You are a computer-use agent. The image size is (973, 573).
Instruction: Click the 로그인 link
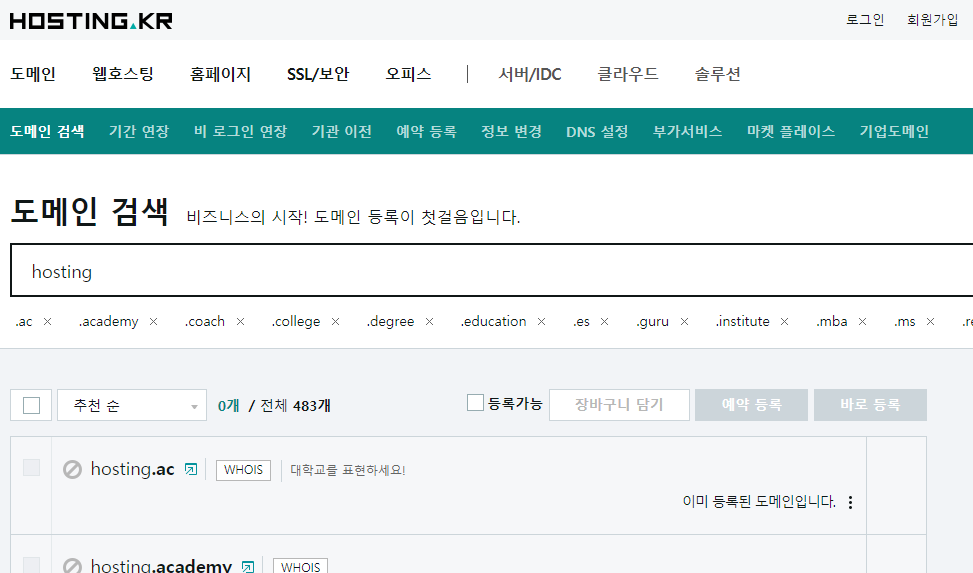pyautogui.click(x=865, y=20)
